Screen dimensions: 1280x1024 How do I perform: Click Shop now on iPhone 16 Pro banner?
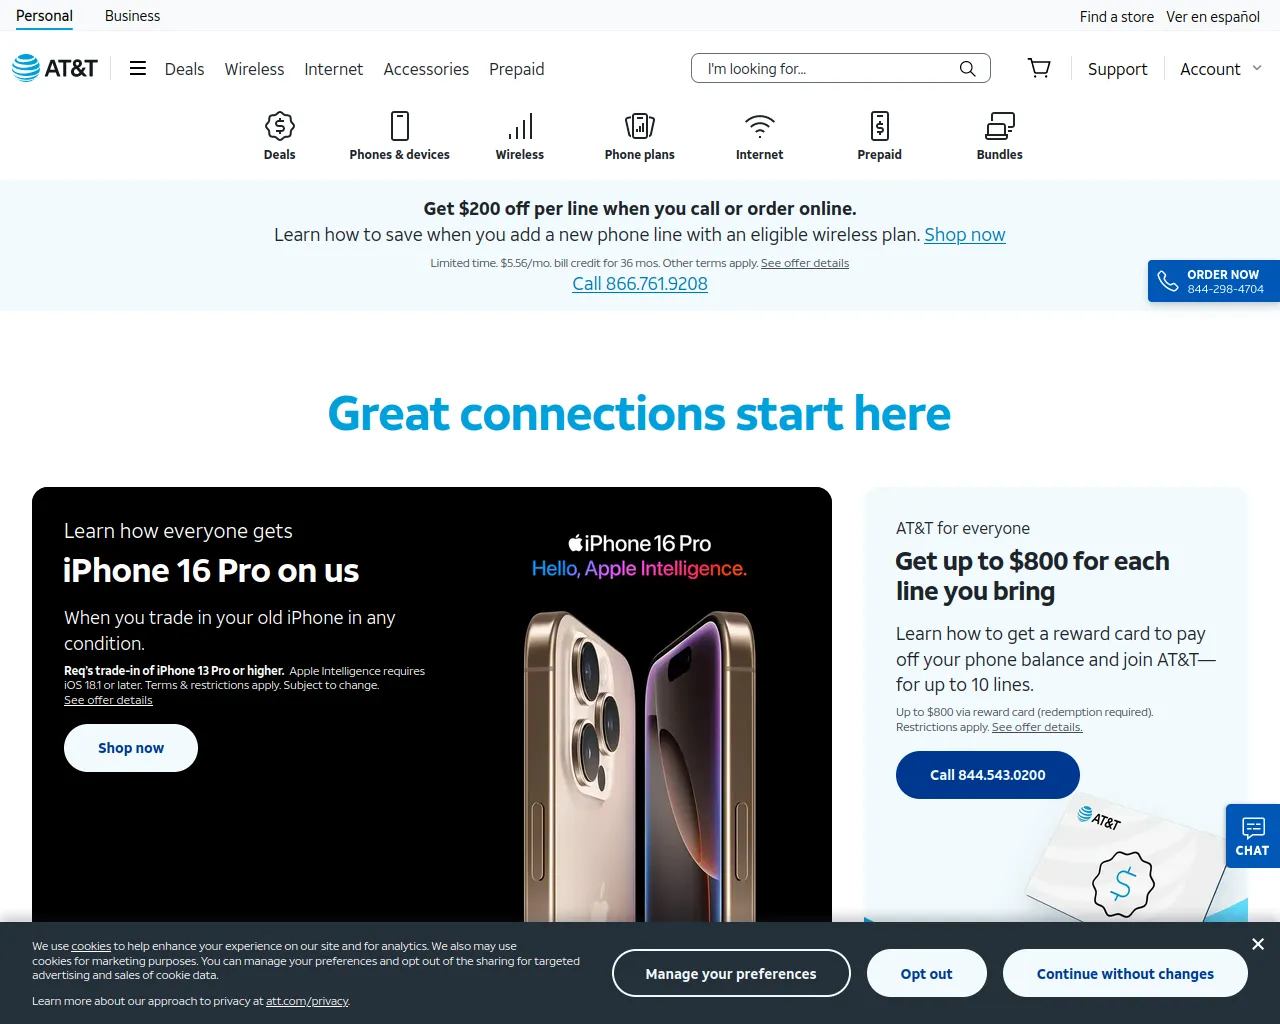[131, 748]
